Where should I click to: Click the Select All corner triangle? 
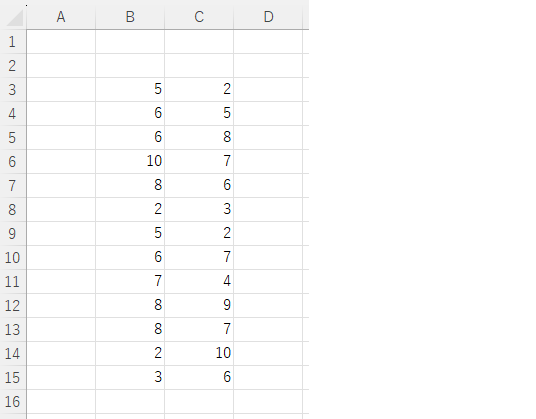(x=14, y=17)
